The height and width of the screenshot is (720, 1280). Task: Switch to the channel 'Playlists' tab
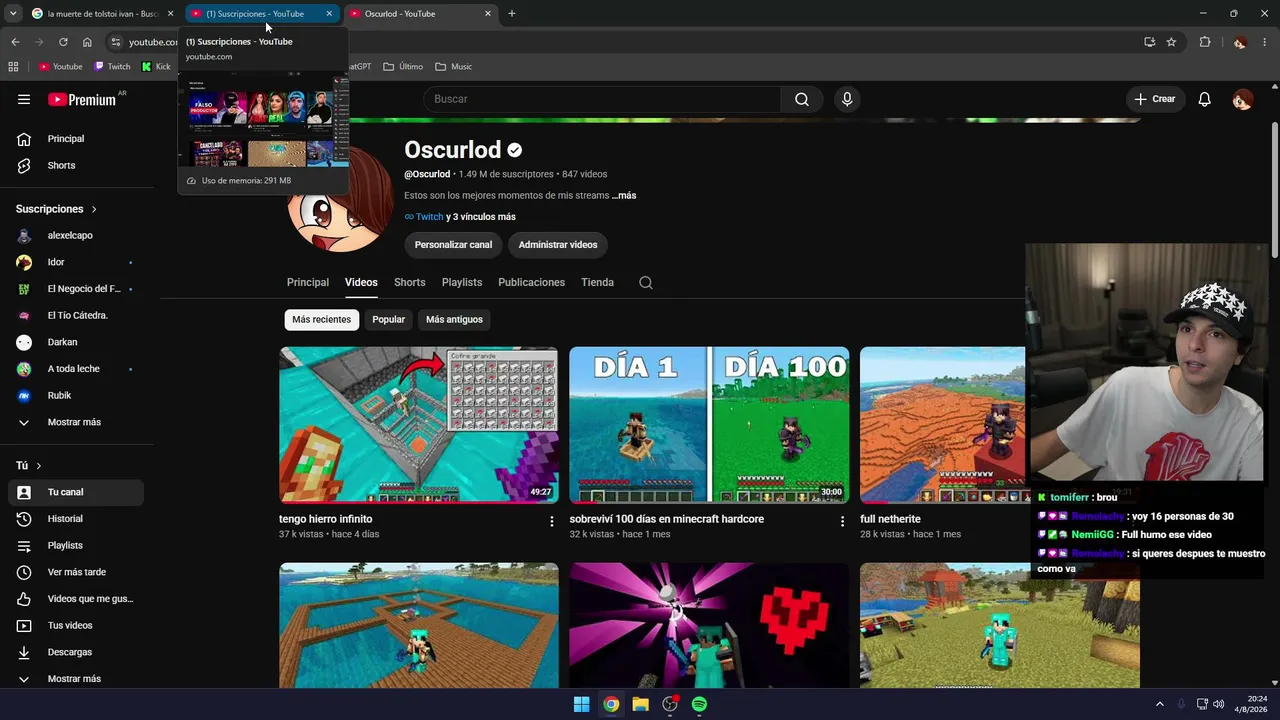[x=462, y=283]
